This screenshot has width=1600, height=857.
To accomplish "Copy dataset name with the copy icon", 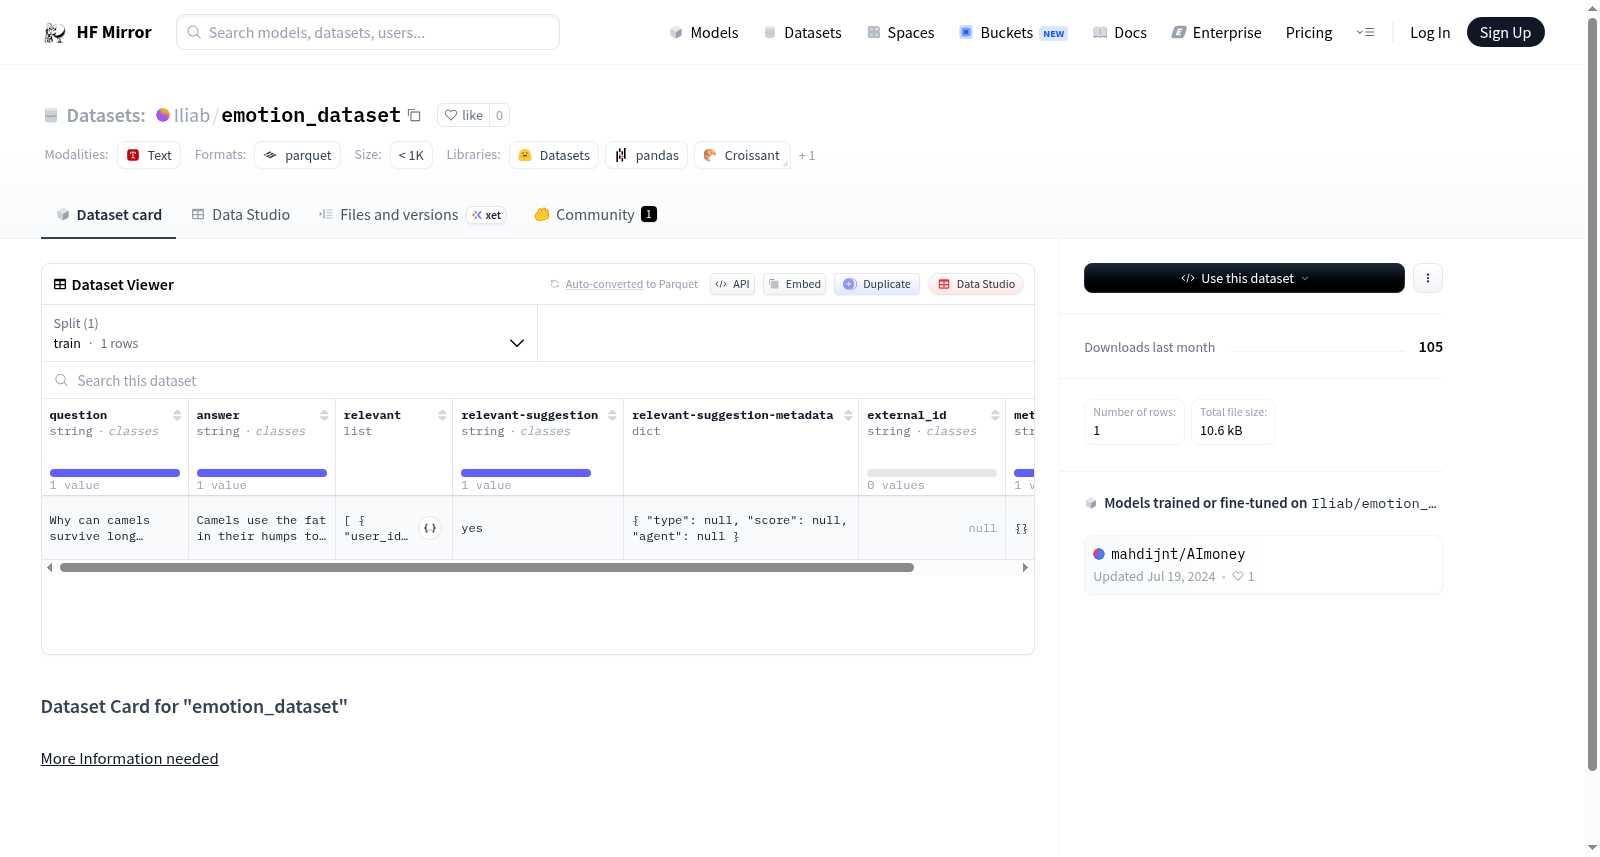I will (x=414, y=115).
